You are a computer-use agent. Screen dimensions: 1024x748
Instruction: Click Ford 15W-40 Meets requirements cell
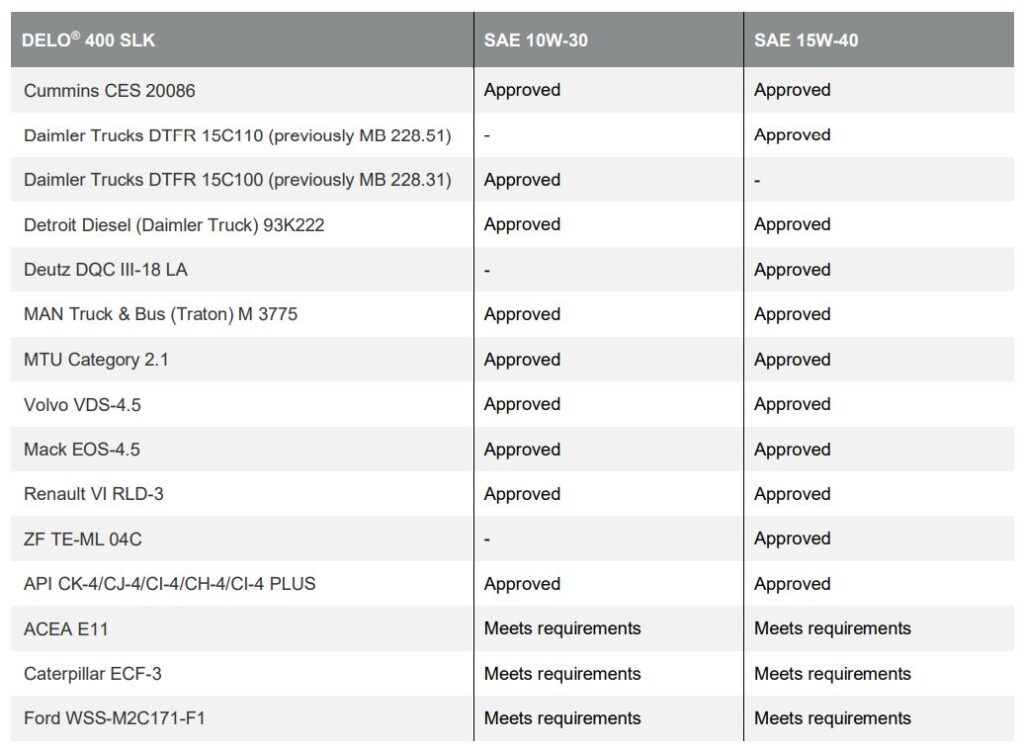(832, 718)
